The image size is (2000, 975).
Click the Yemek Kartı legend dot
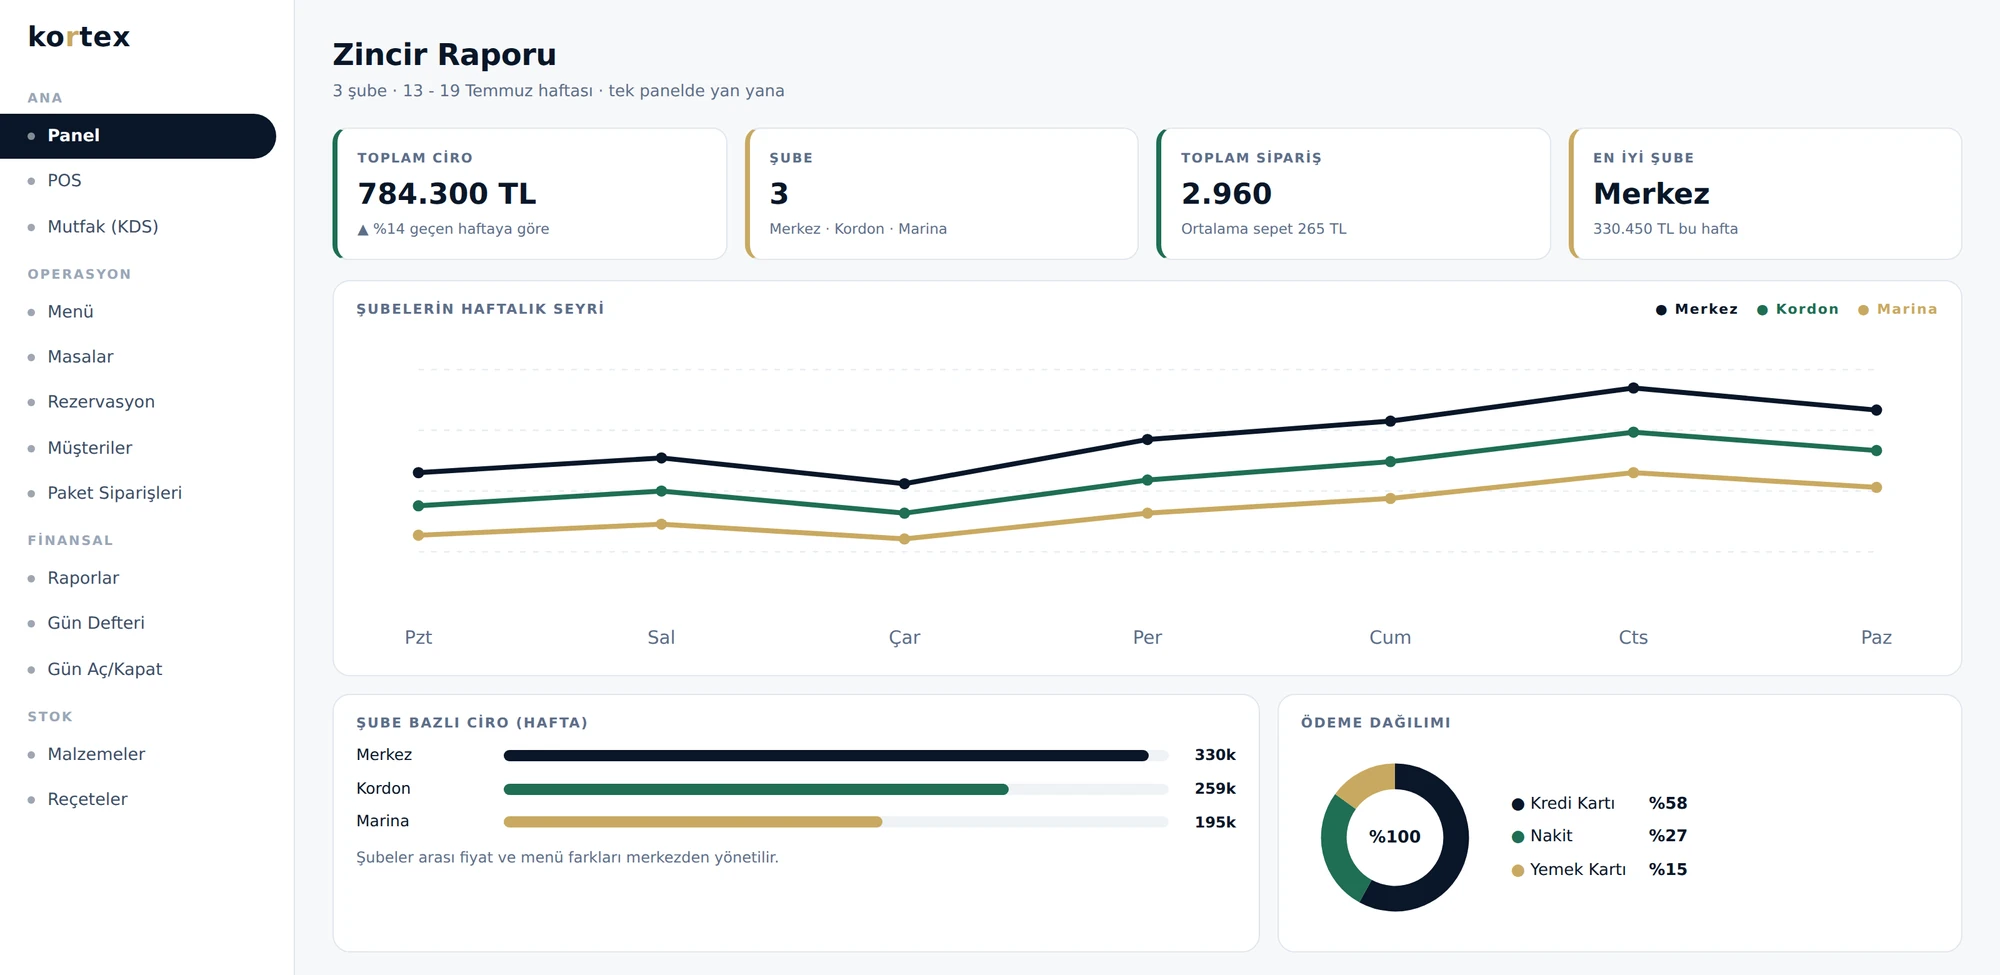pos(1518,871)
